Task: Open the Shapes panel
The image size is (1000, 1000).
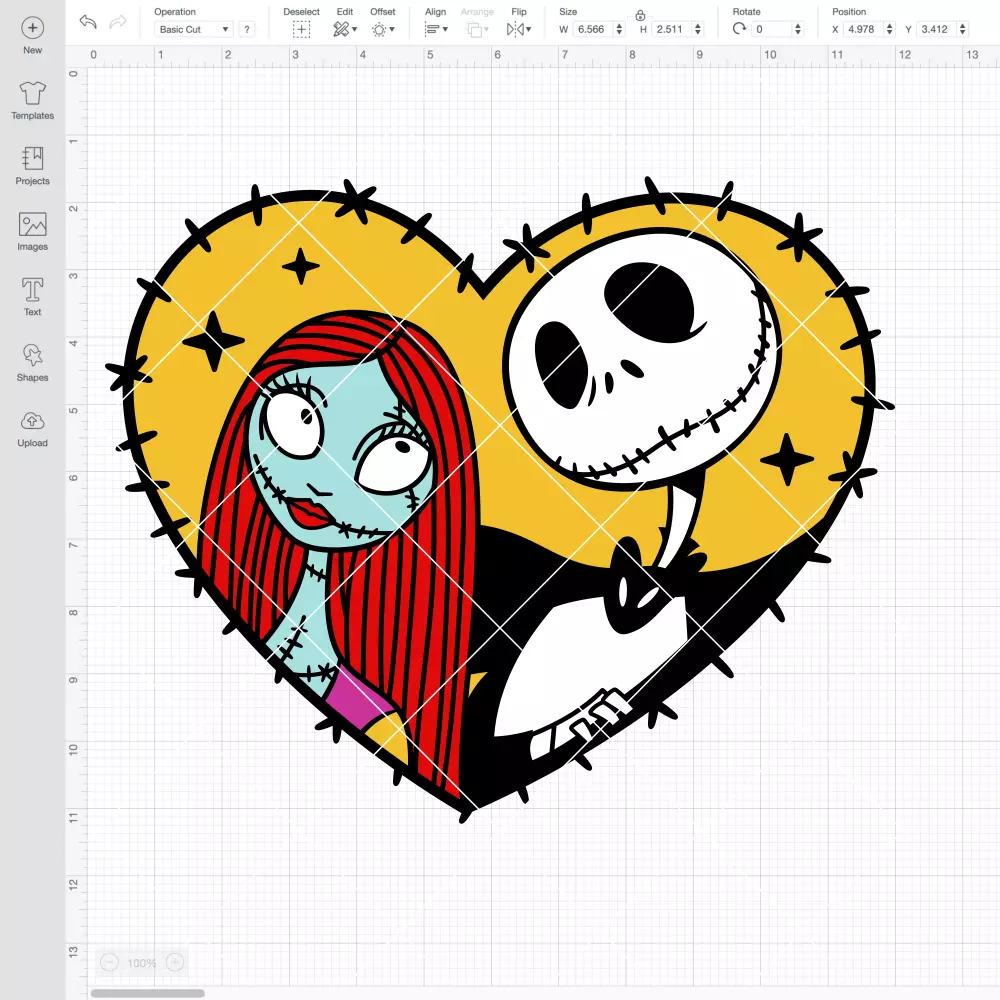Action: pos(33,363)
